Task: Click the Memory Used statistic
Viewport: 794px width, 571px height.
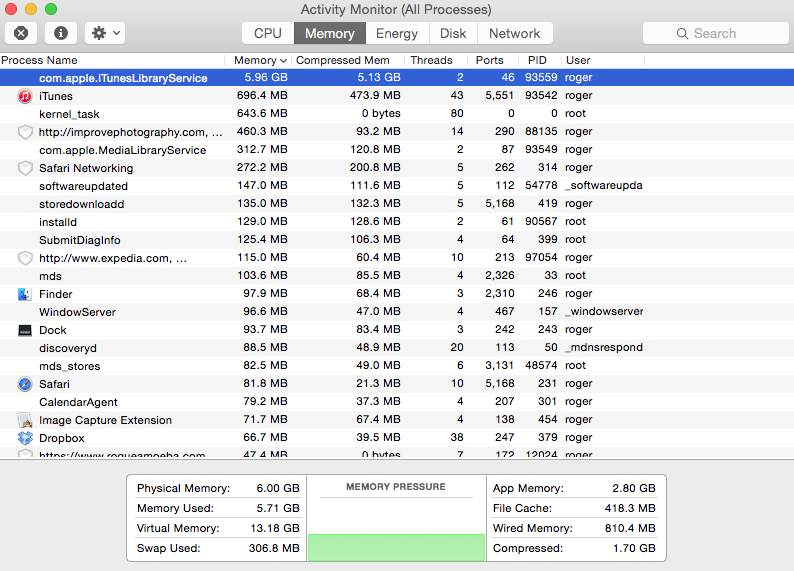Action: [218, 508]
